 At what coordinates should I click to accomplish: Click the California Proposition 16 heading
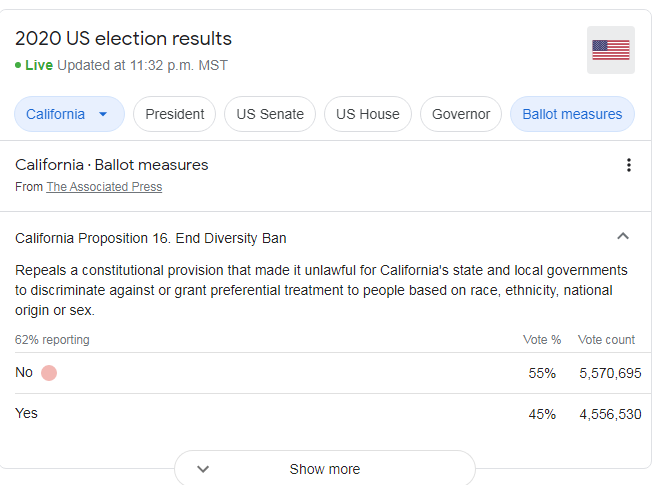click(x=150, y=238)
